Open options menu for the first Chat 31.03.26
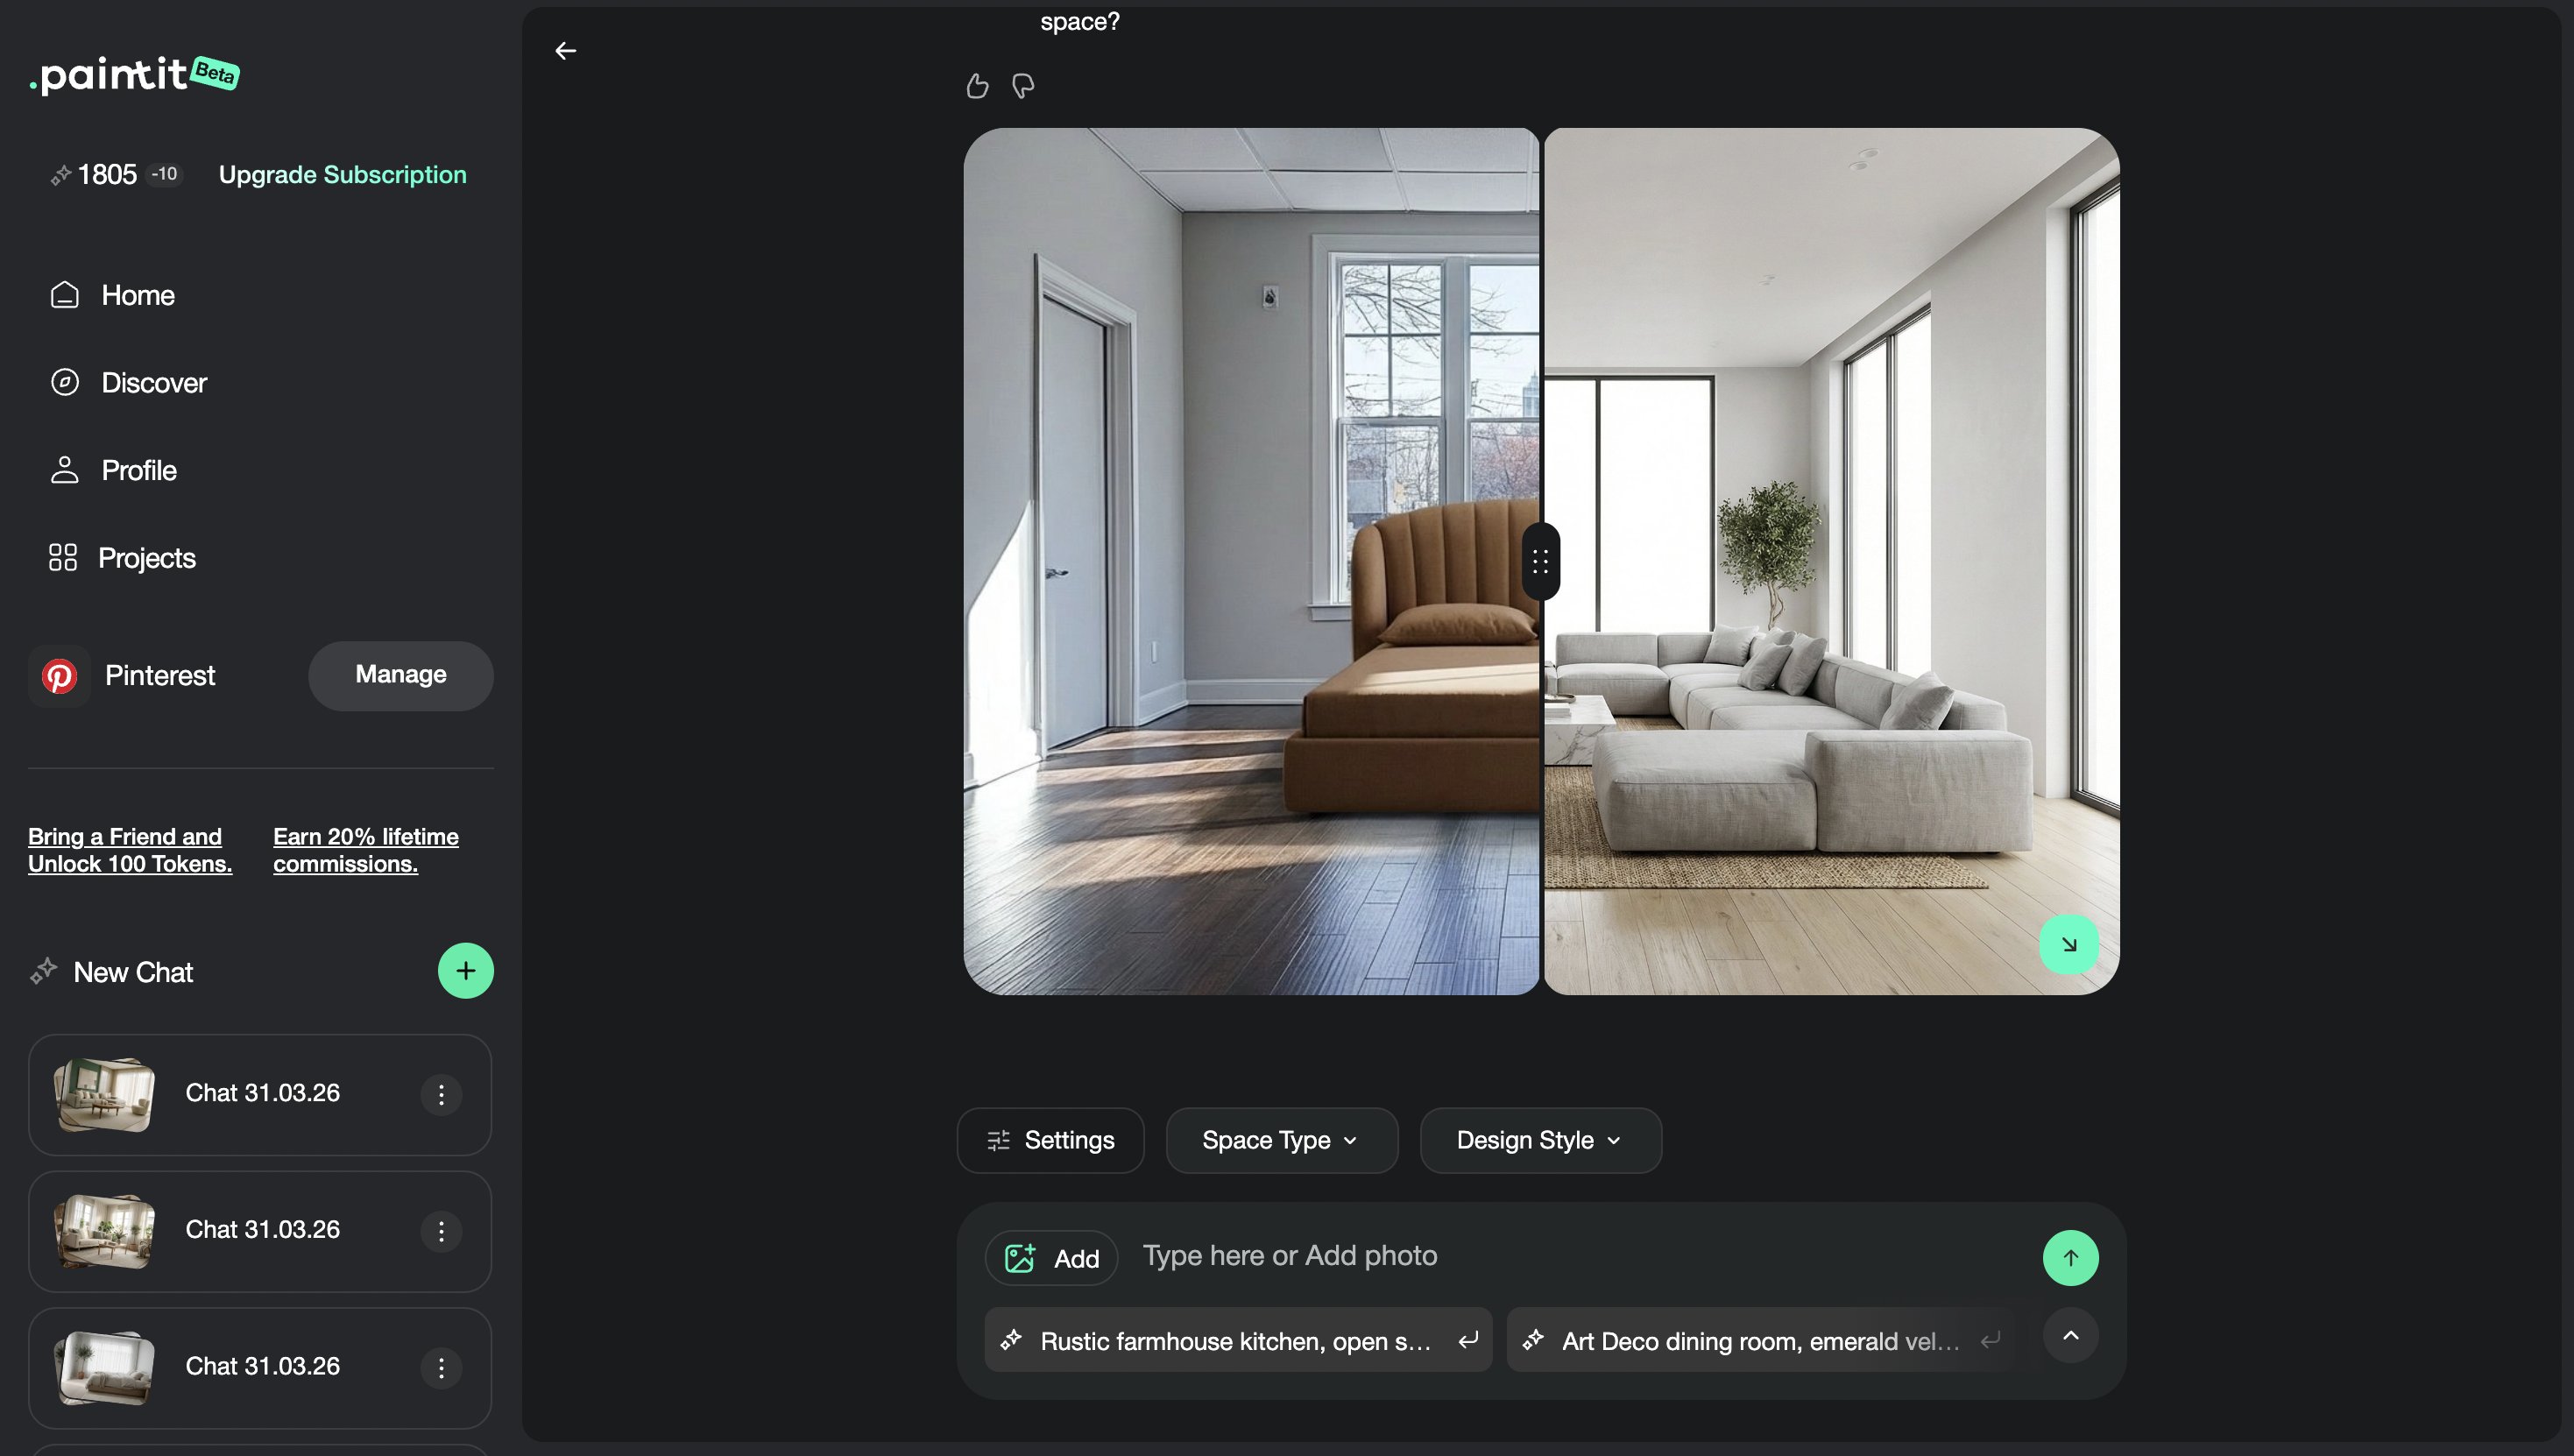Viewport: 2574px width, 1456px height. [441, 1095]
